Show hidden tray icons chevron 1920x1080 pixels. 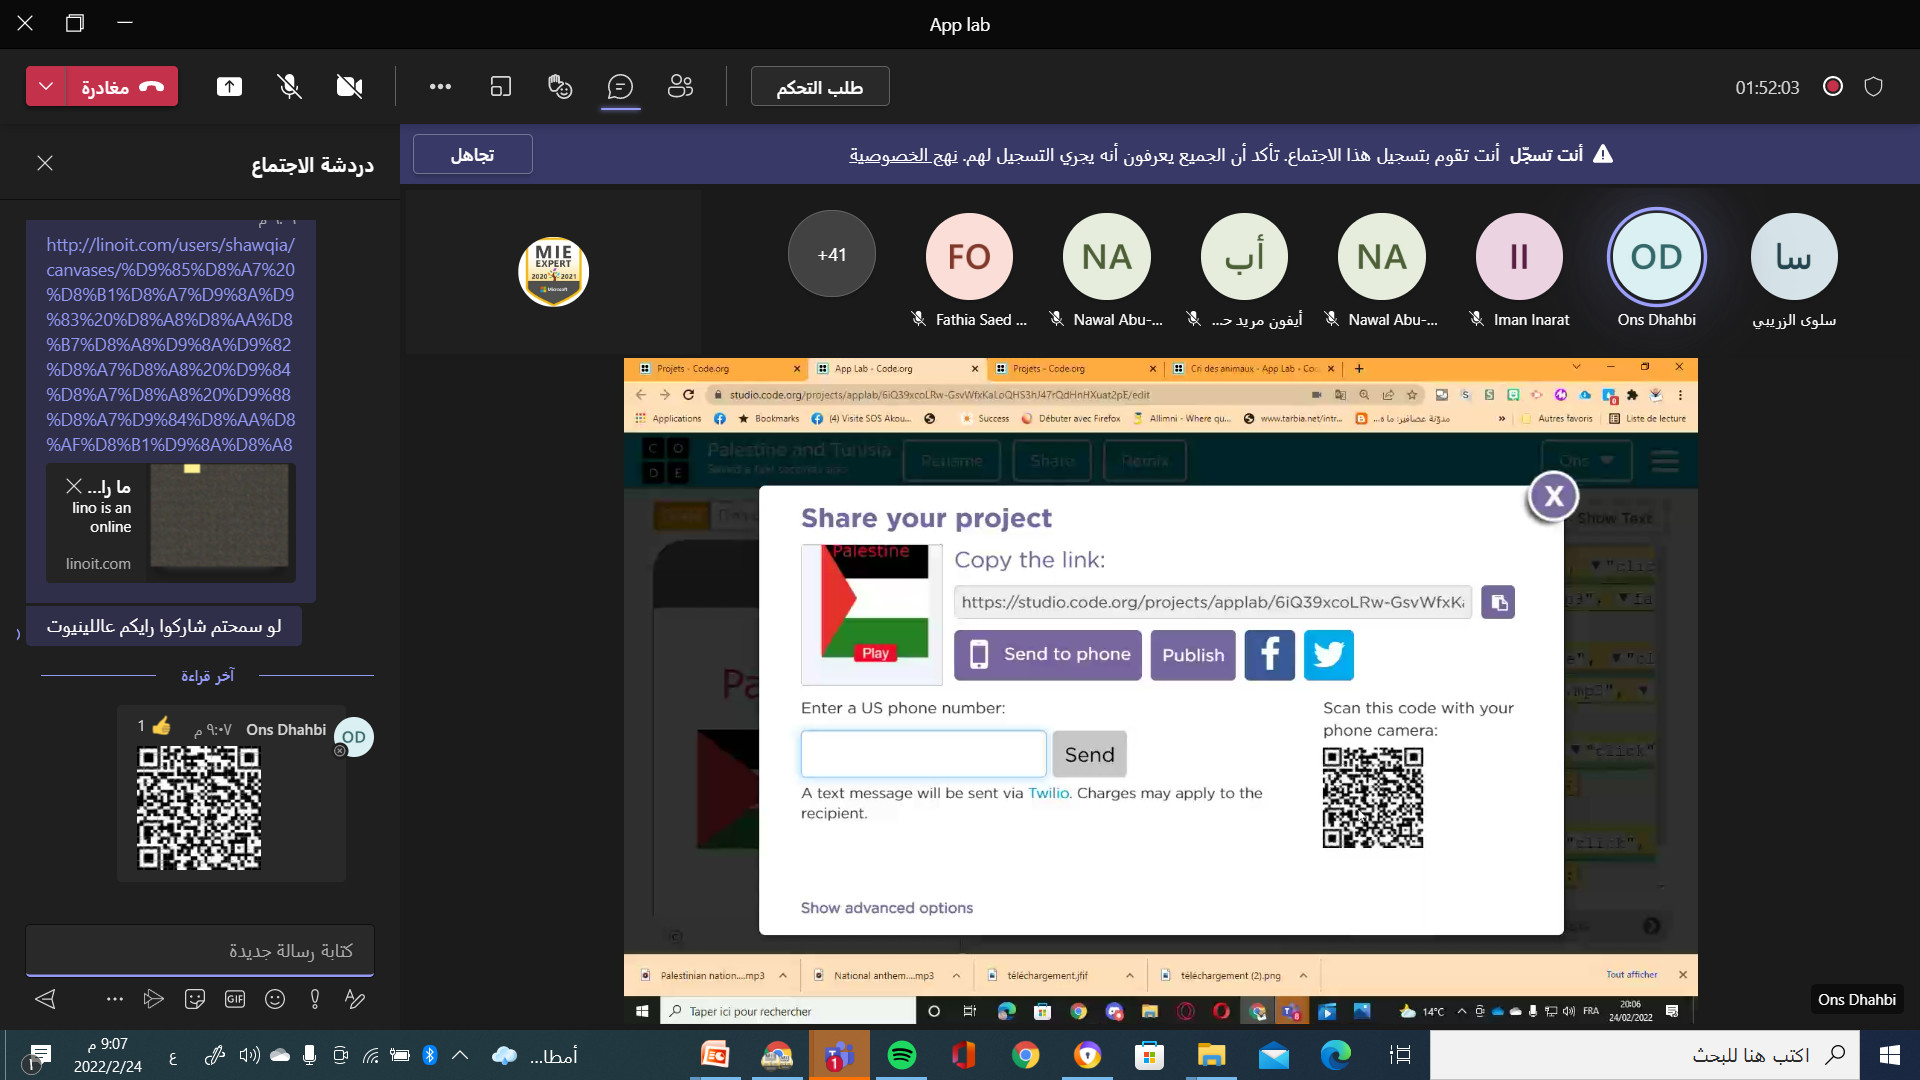point(460,1055)
